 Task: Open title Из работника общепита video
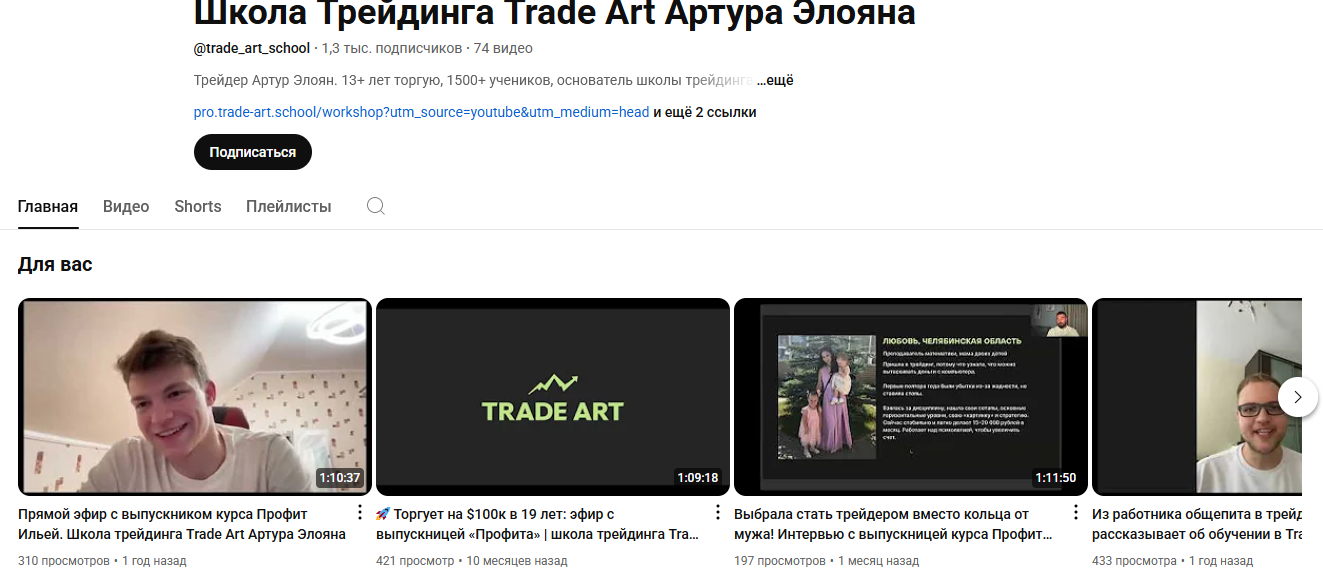pos(1197,524)
